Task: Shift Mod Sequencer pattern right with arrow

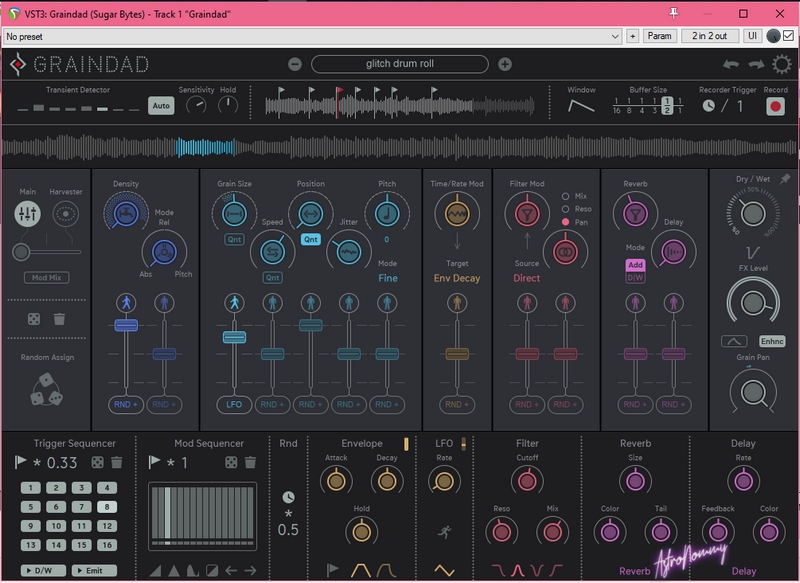Action: point(250,570)
